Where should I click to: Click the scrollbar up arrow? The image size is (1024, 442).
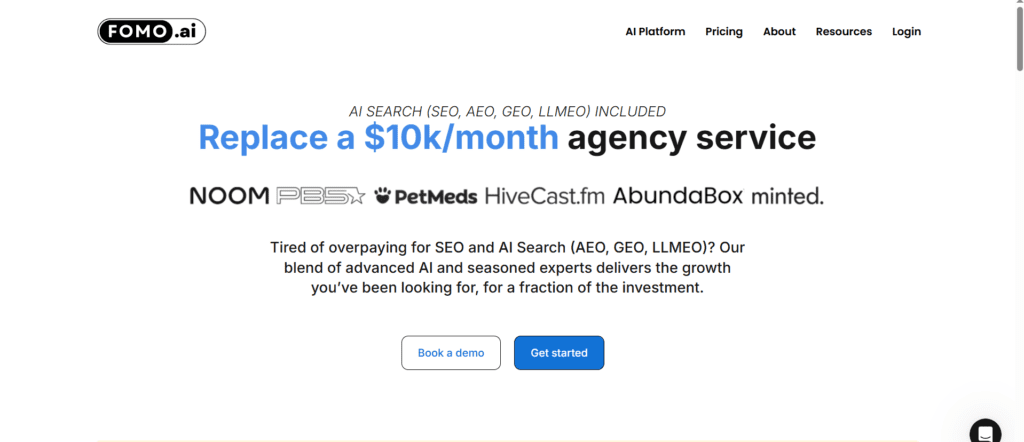click(x=1018, y=6)
